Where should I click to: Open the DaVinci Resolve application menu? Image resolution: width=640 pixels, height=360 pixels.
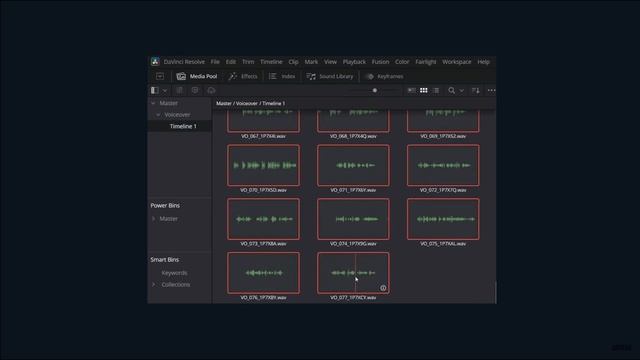pyautogui.click(x=184, y=62)
